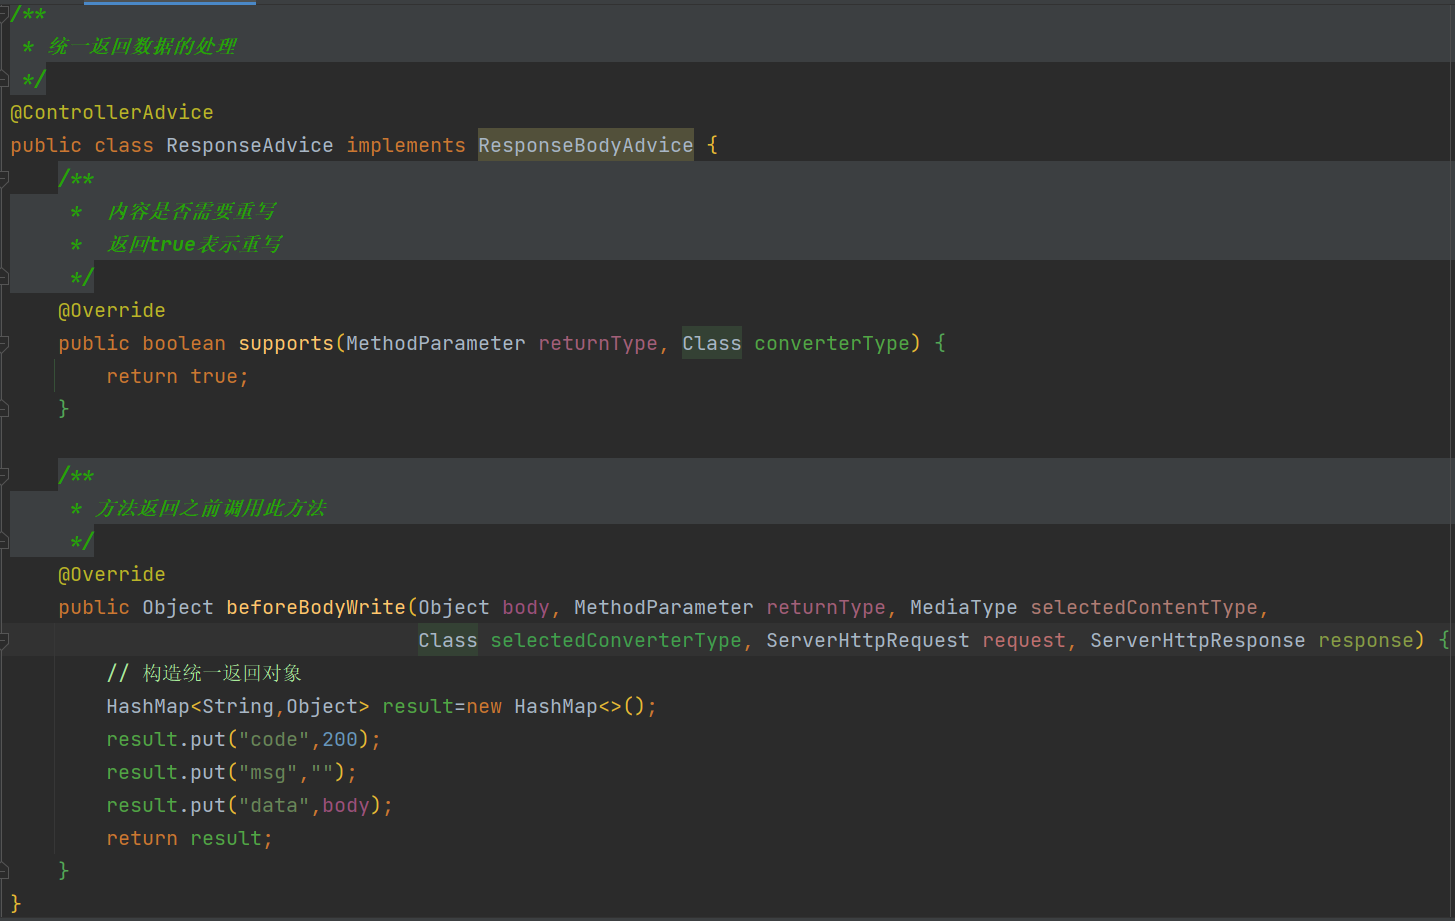Click the @ControllerAdvice annotation

coord(112,112)
